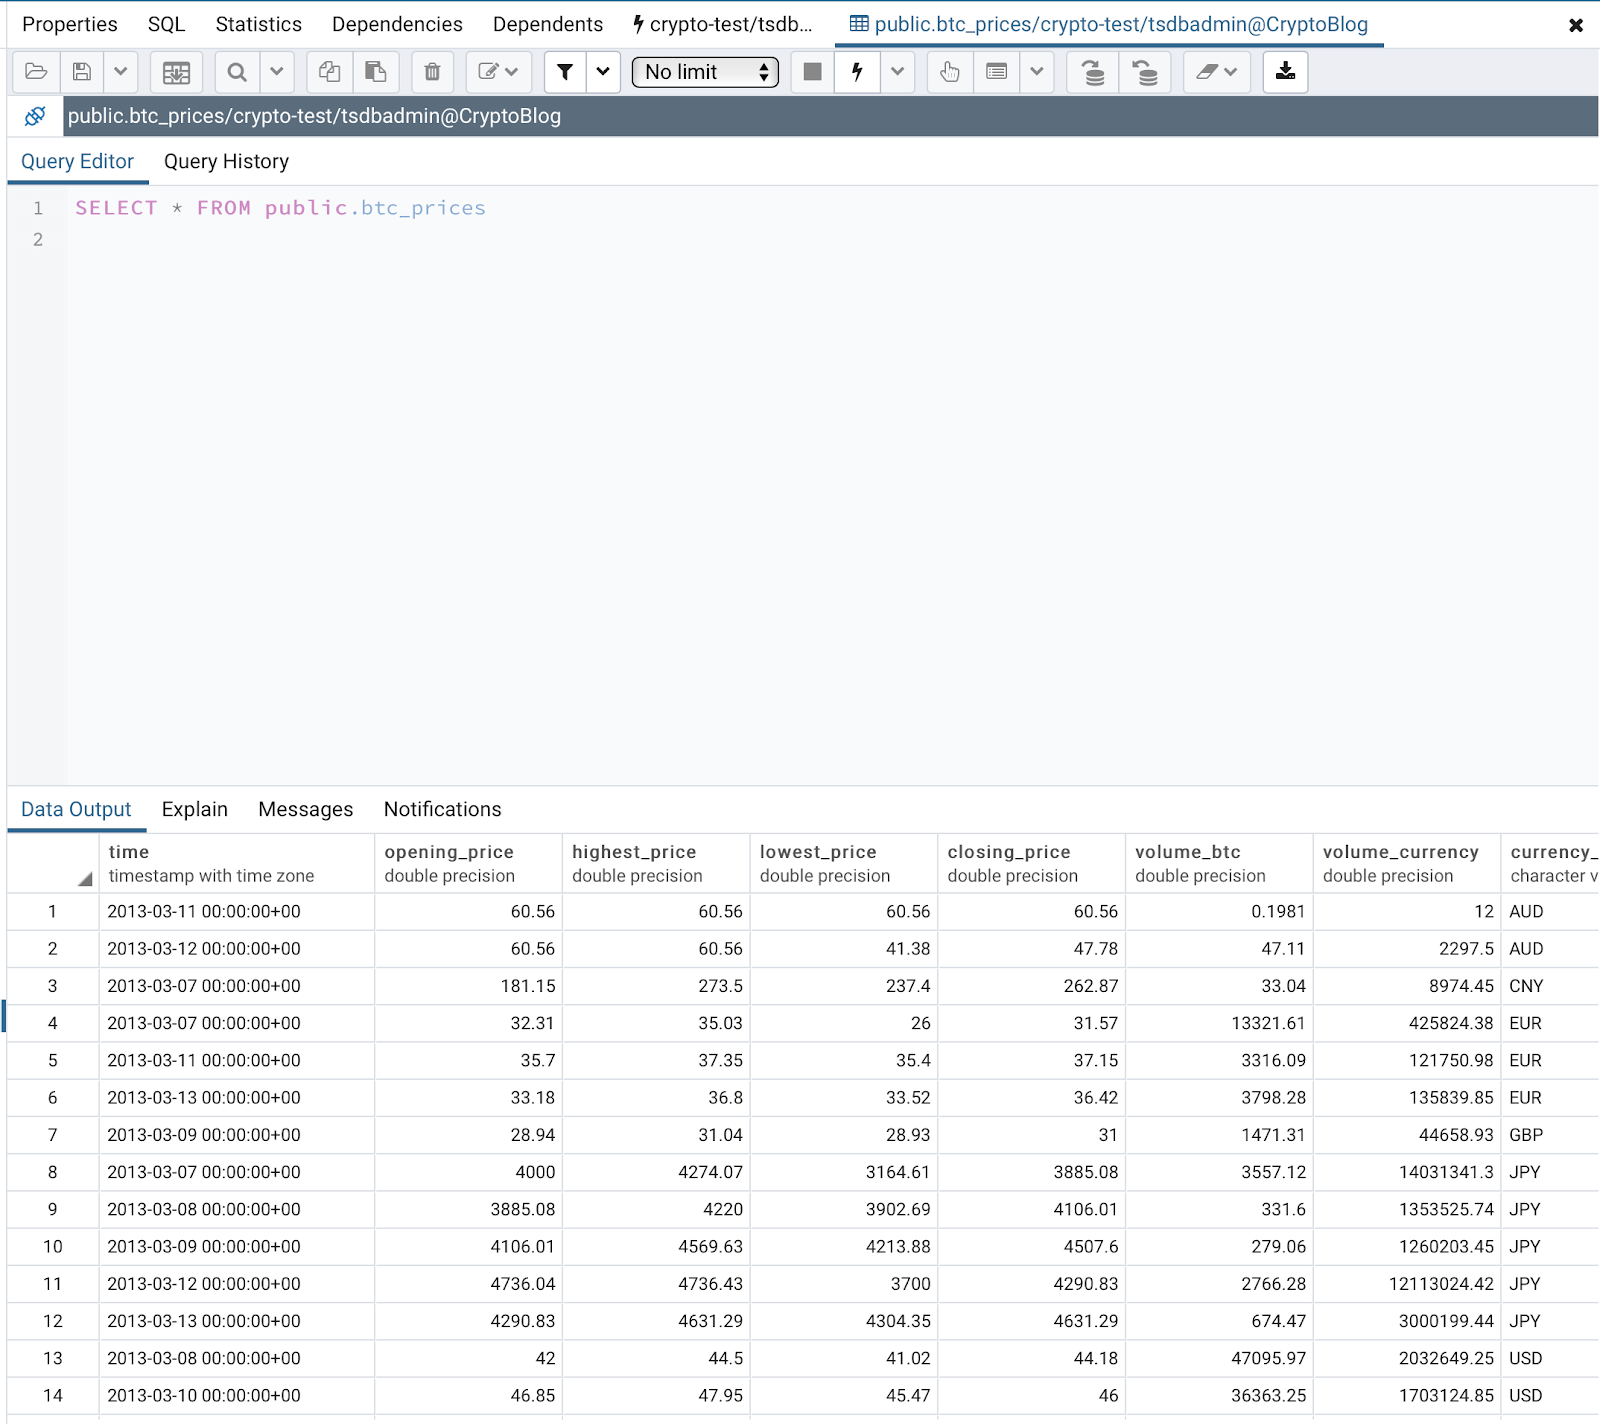Switch to the Query History tab
This screenshot has height=1424, width=1600.
226,162
